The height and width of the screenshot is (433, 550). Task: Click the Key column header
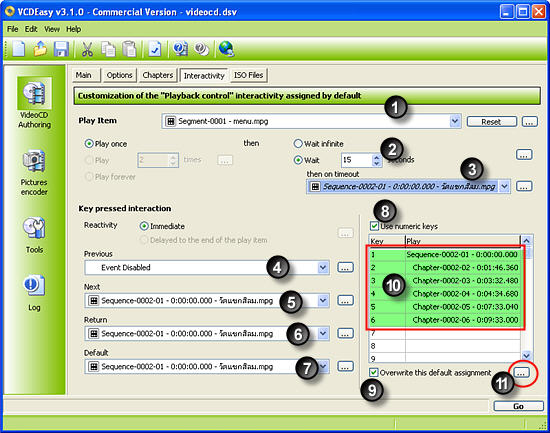click(x=387, y=241)
